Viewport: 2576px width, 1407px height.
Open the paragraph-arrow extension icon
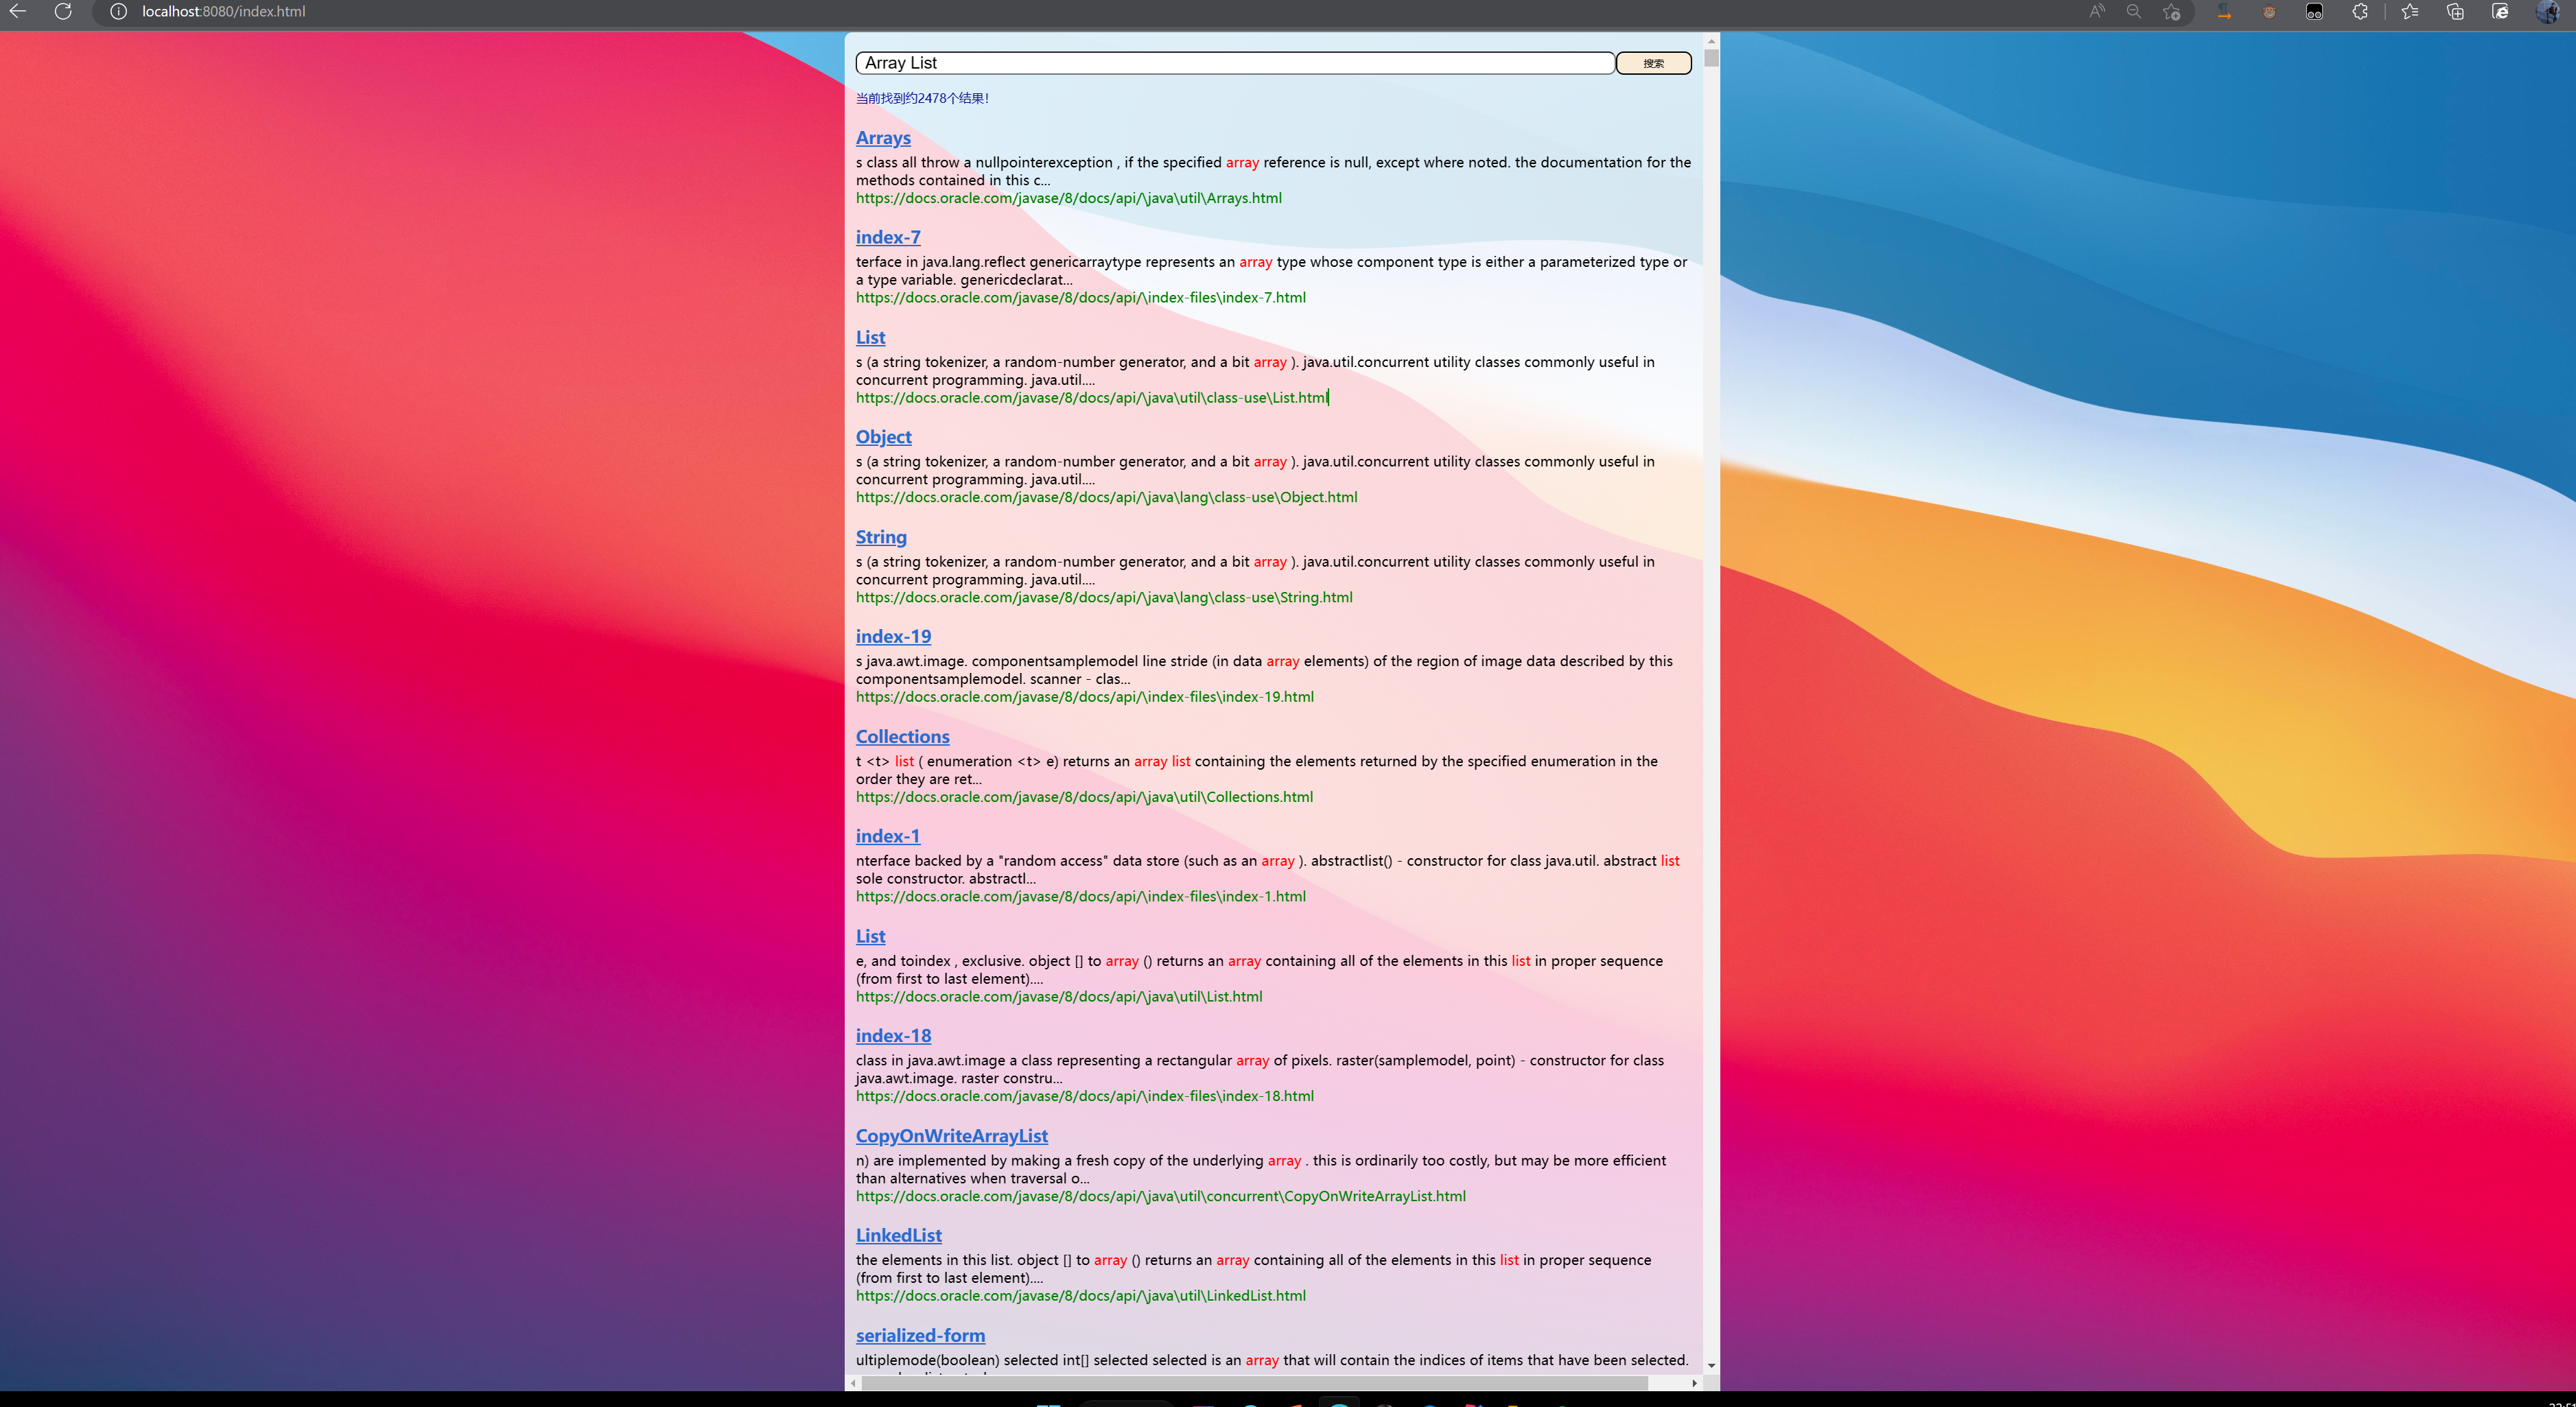click(x=2224, y=12)
